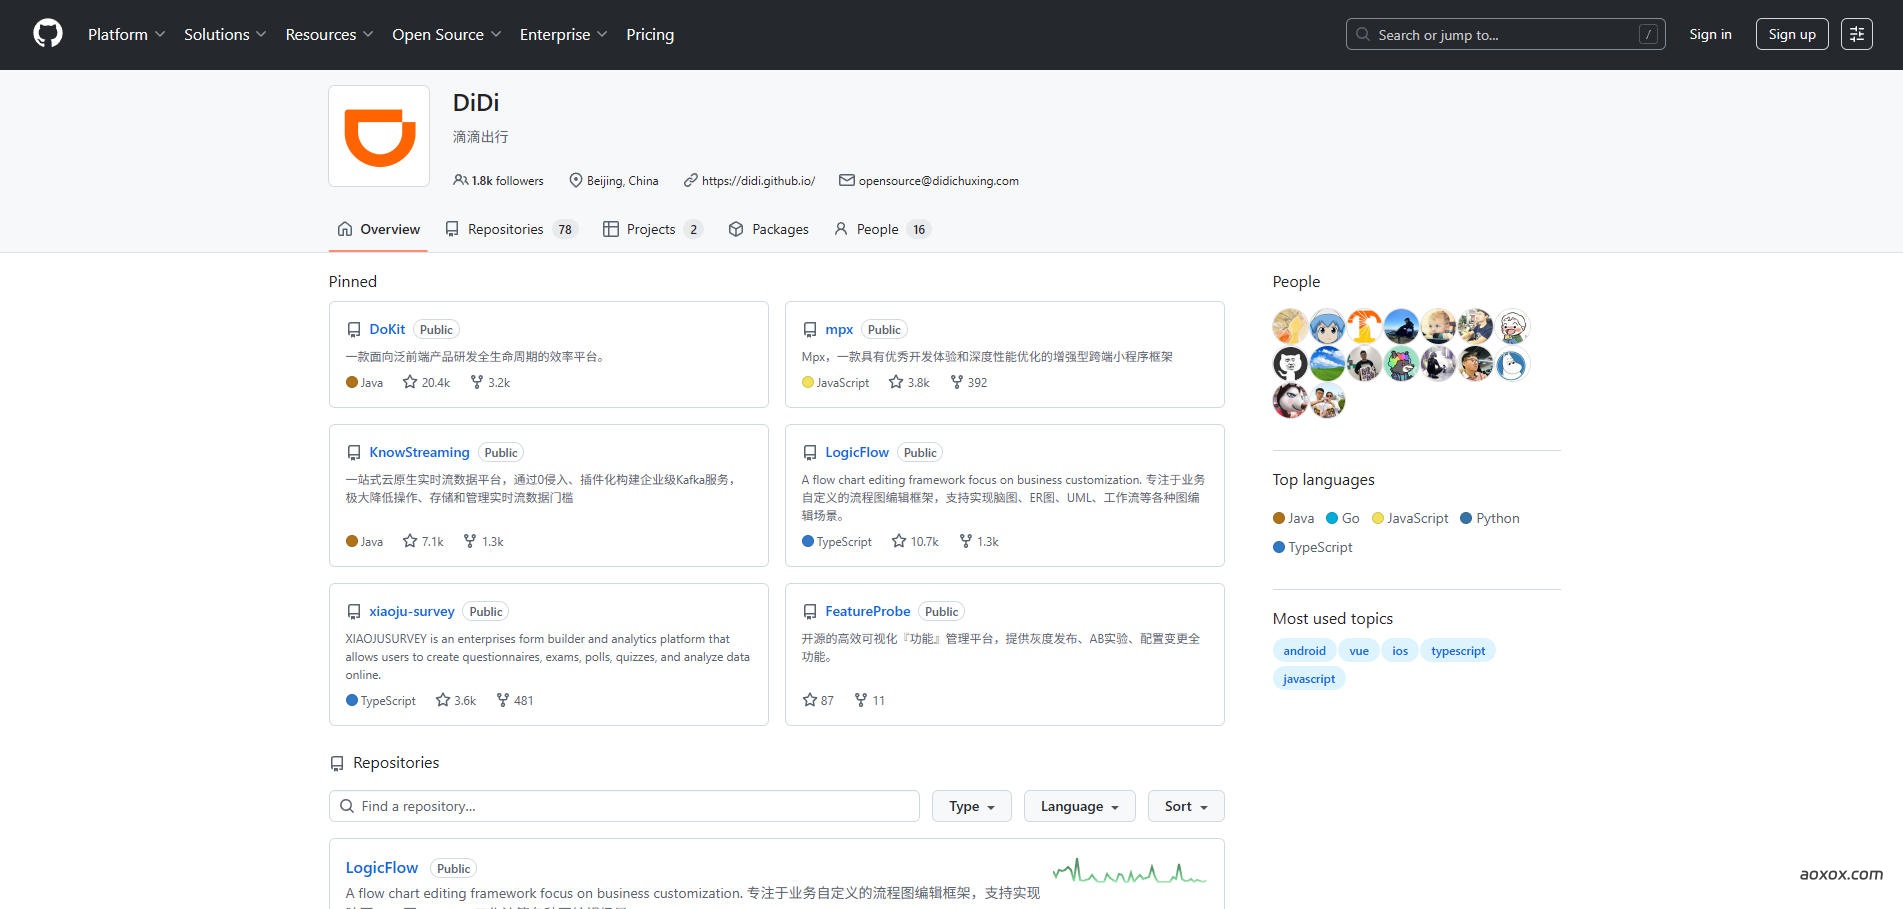Click the Sign up button
The height and width of the screenshot is (909, 1903).
[x=1791, y=34]
